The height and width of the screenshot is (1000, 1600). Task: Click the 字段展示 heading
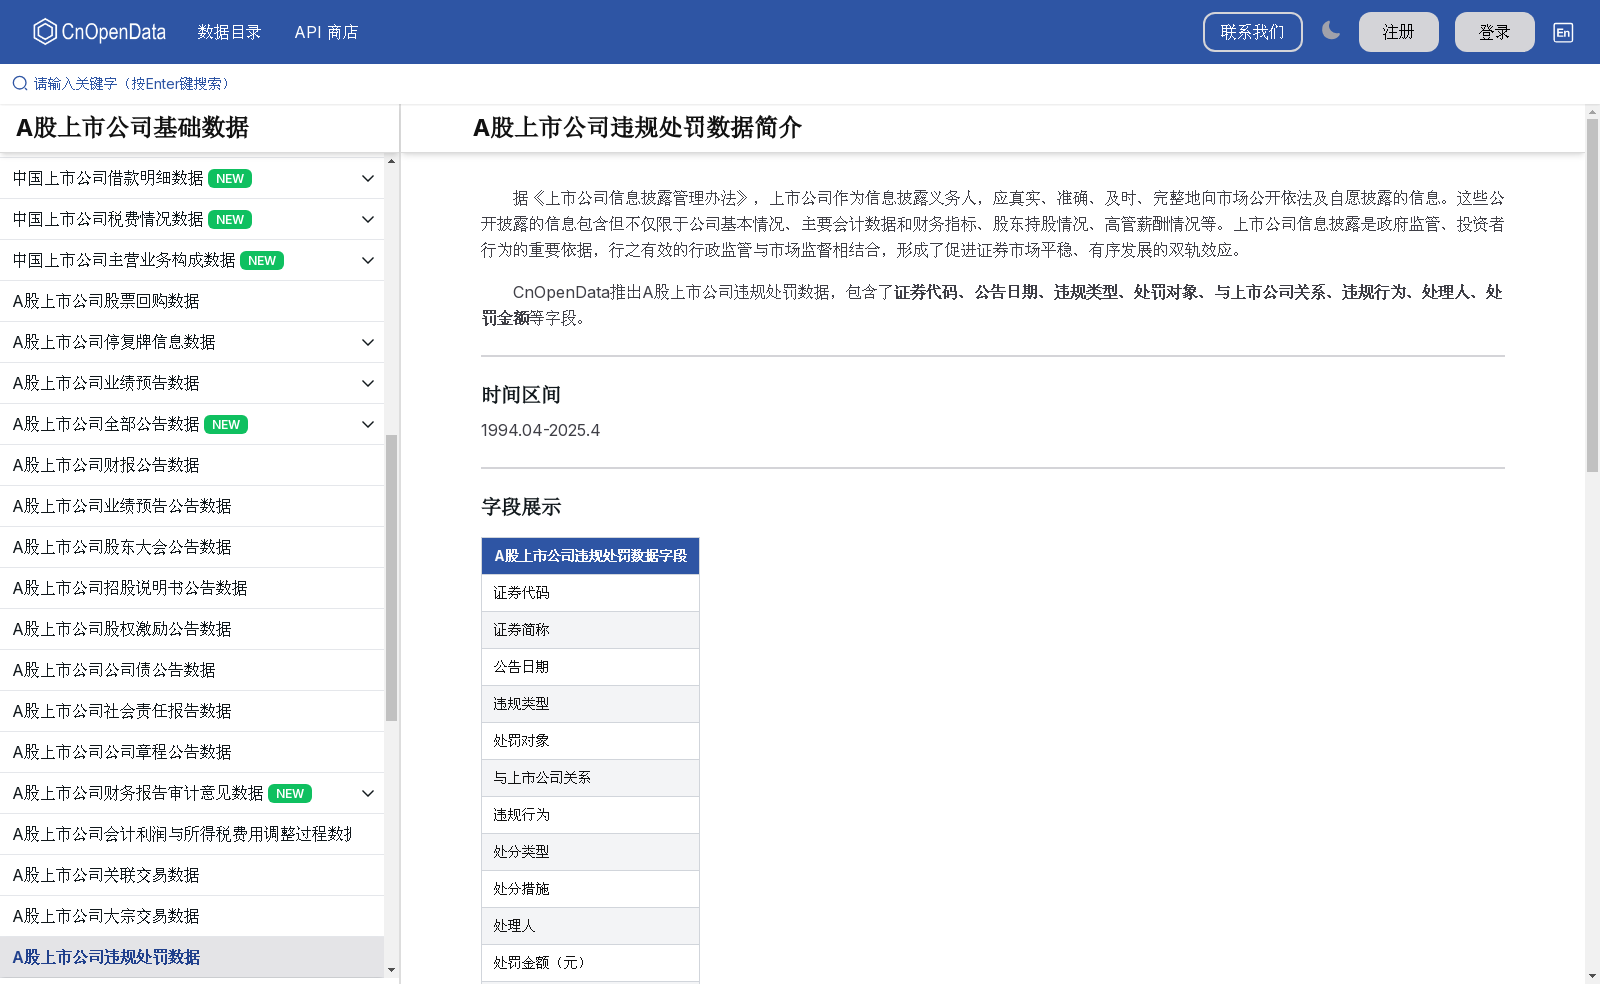(521, 507)
